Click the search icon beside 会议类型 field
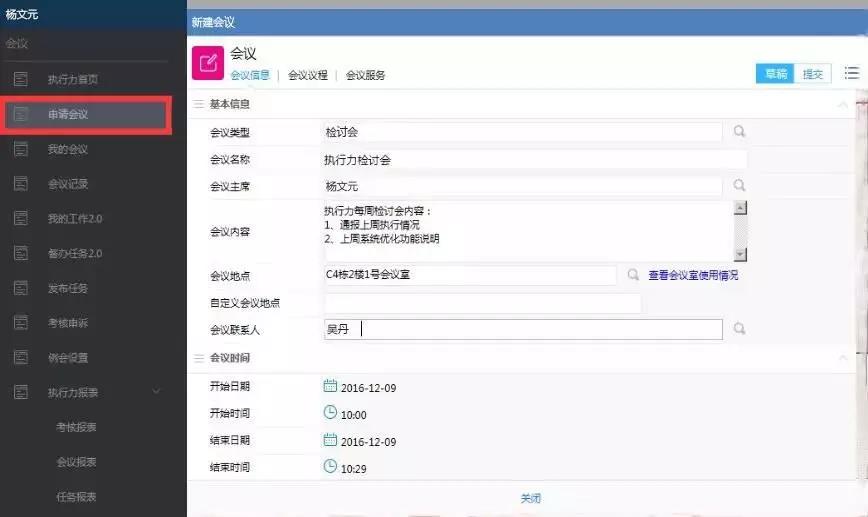Screen dimensions: 868x517 [x=739, y=131]
